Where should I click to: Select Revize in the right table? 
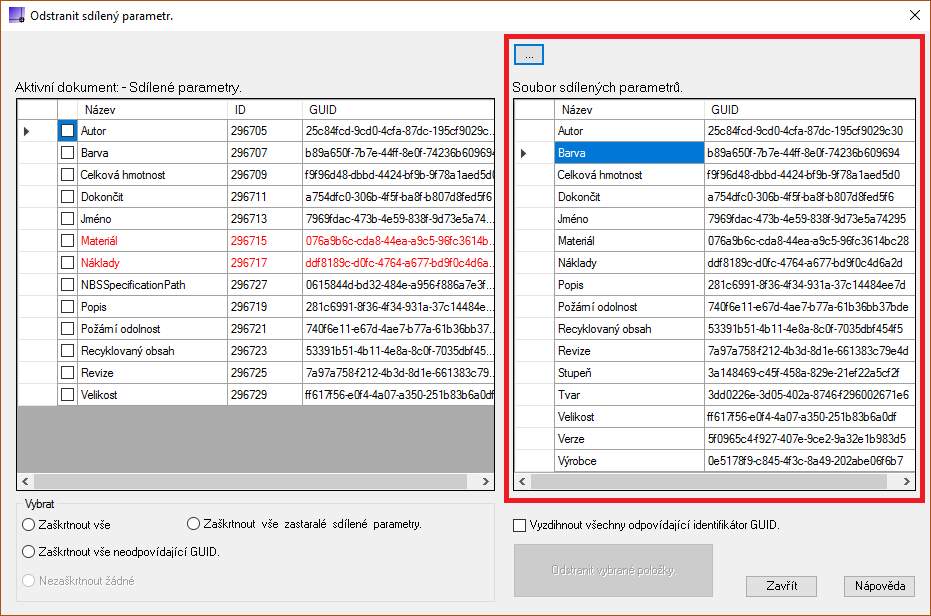(x=714, y=350)
